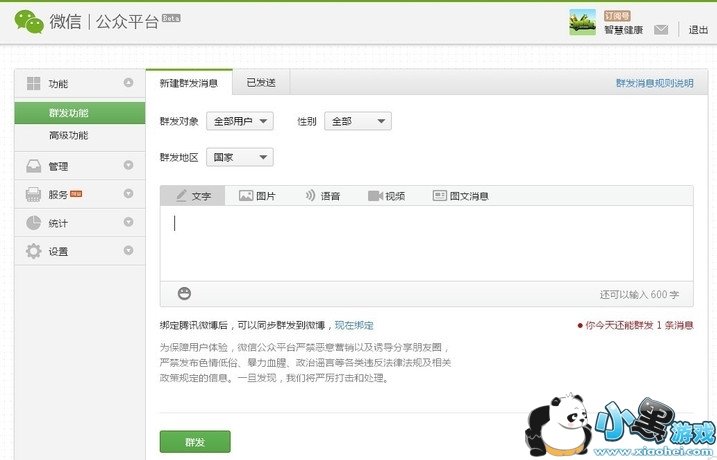The width and height of the screenshot is (717, 460).
Task: Expand the 服务 section arrow
Action: click(x=128, y=193)
